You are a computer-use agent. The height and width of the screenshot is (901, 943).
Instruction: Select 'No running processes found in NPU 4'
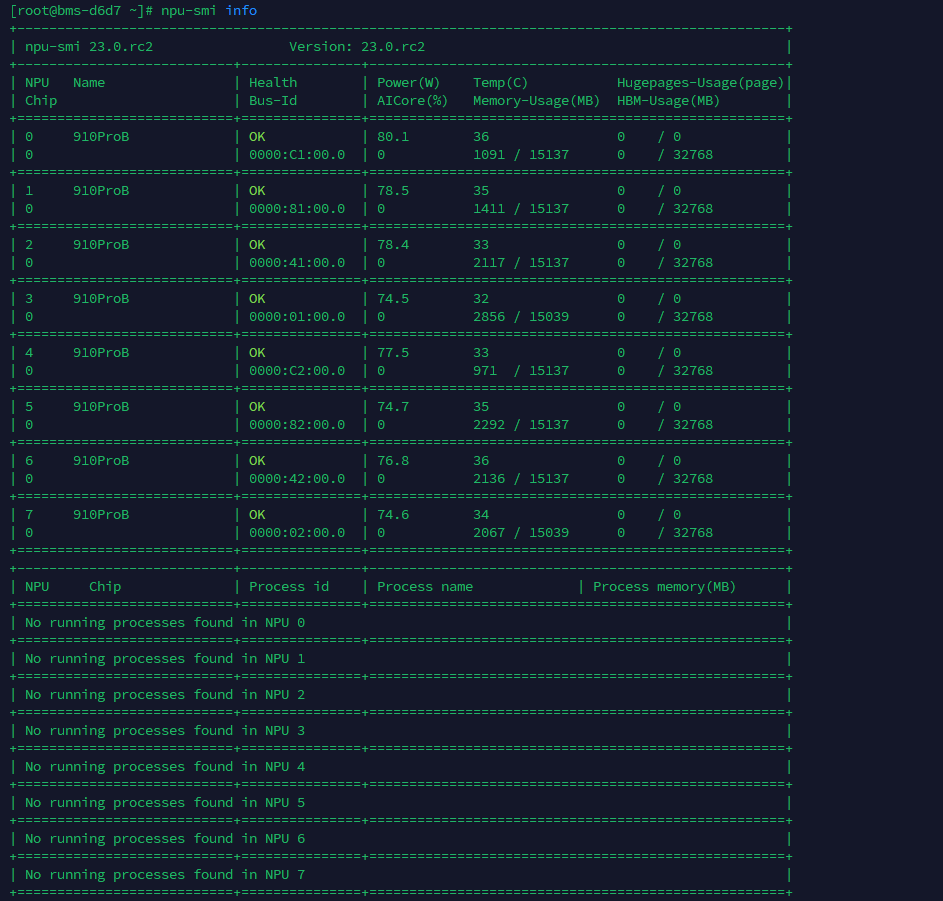[165, 767]
